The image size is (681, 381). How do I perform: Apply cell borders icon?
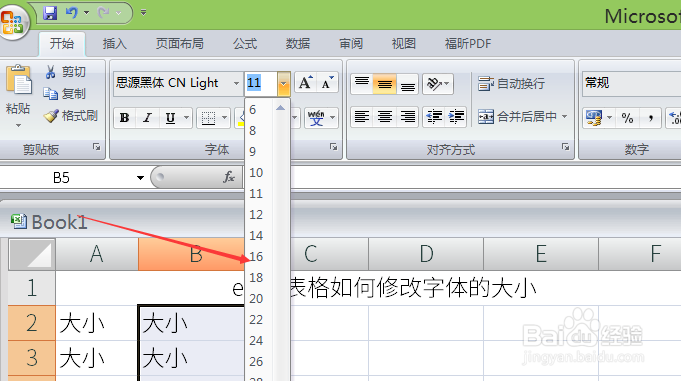point(208,118)
